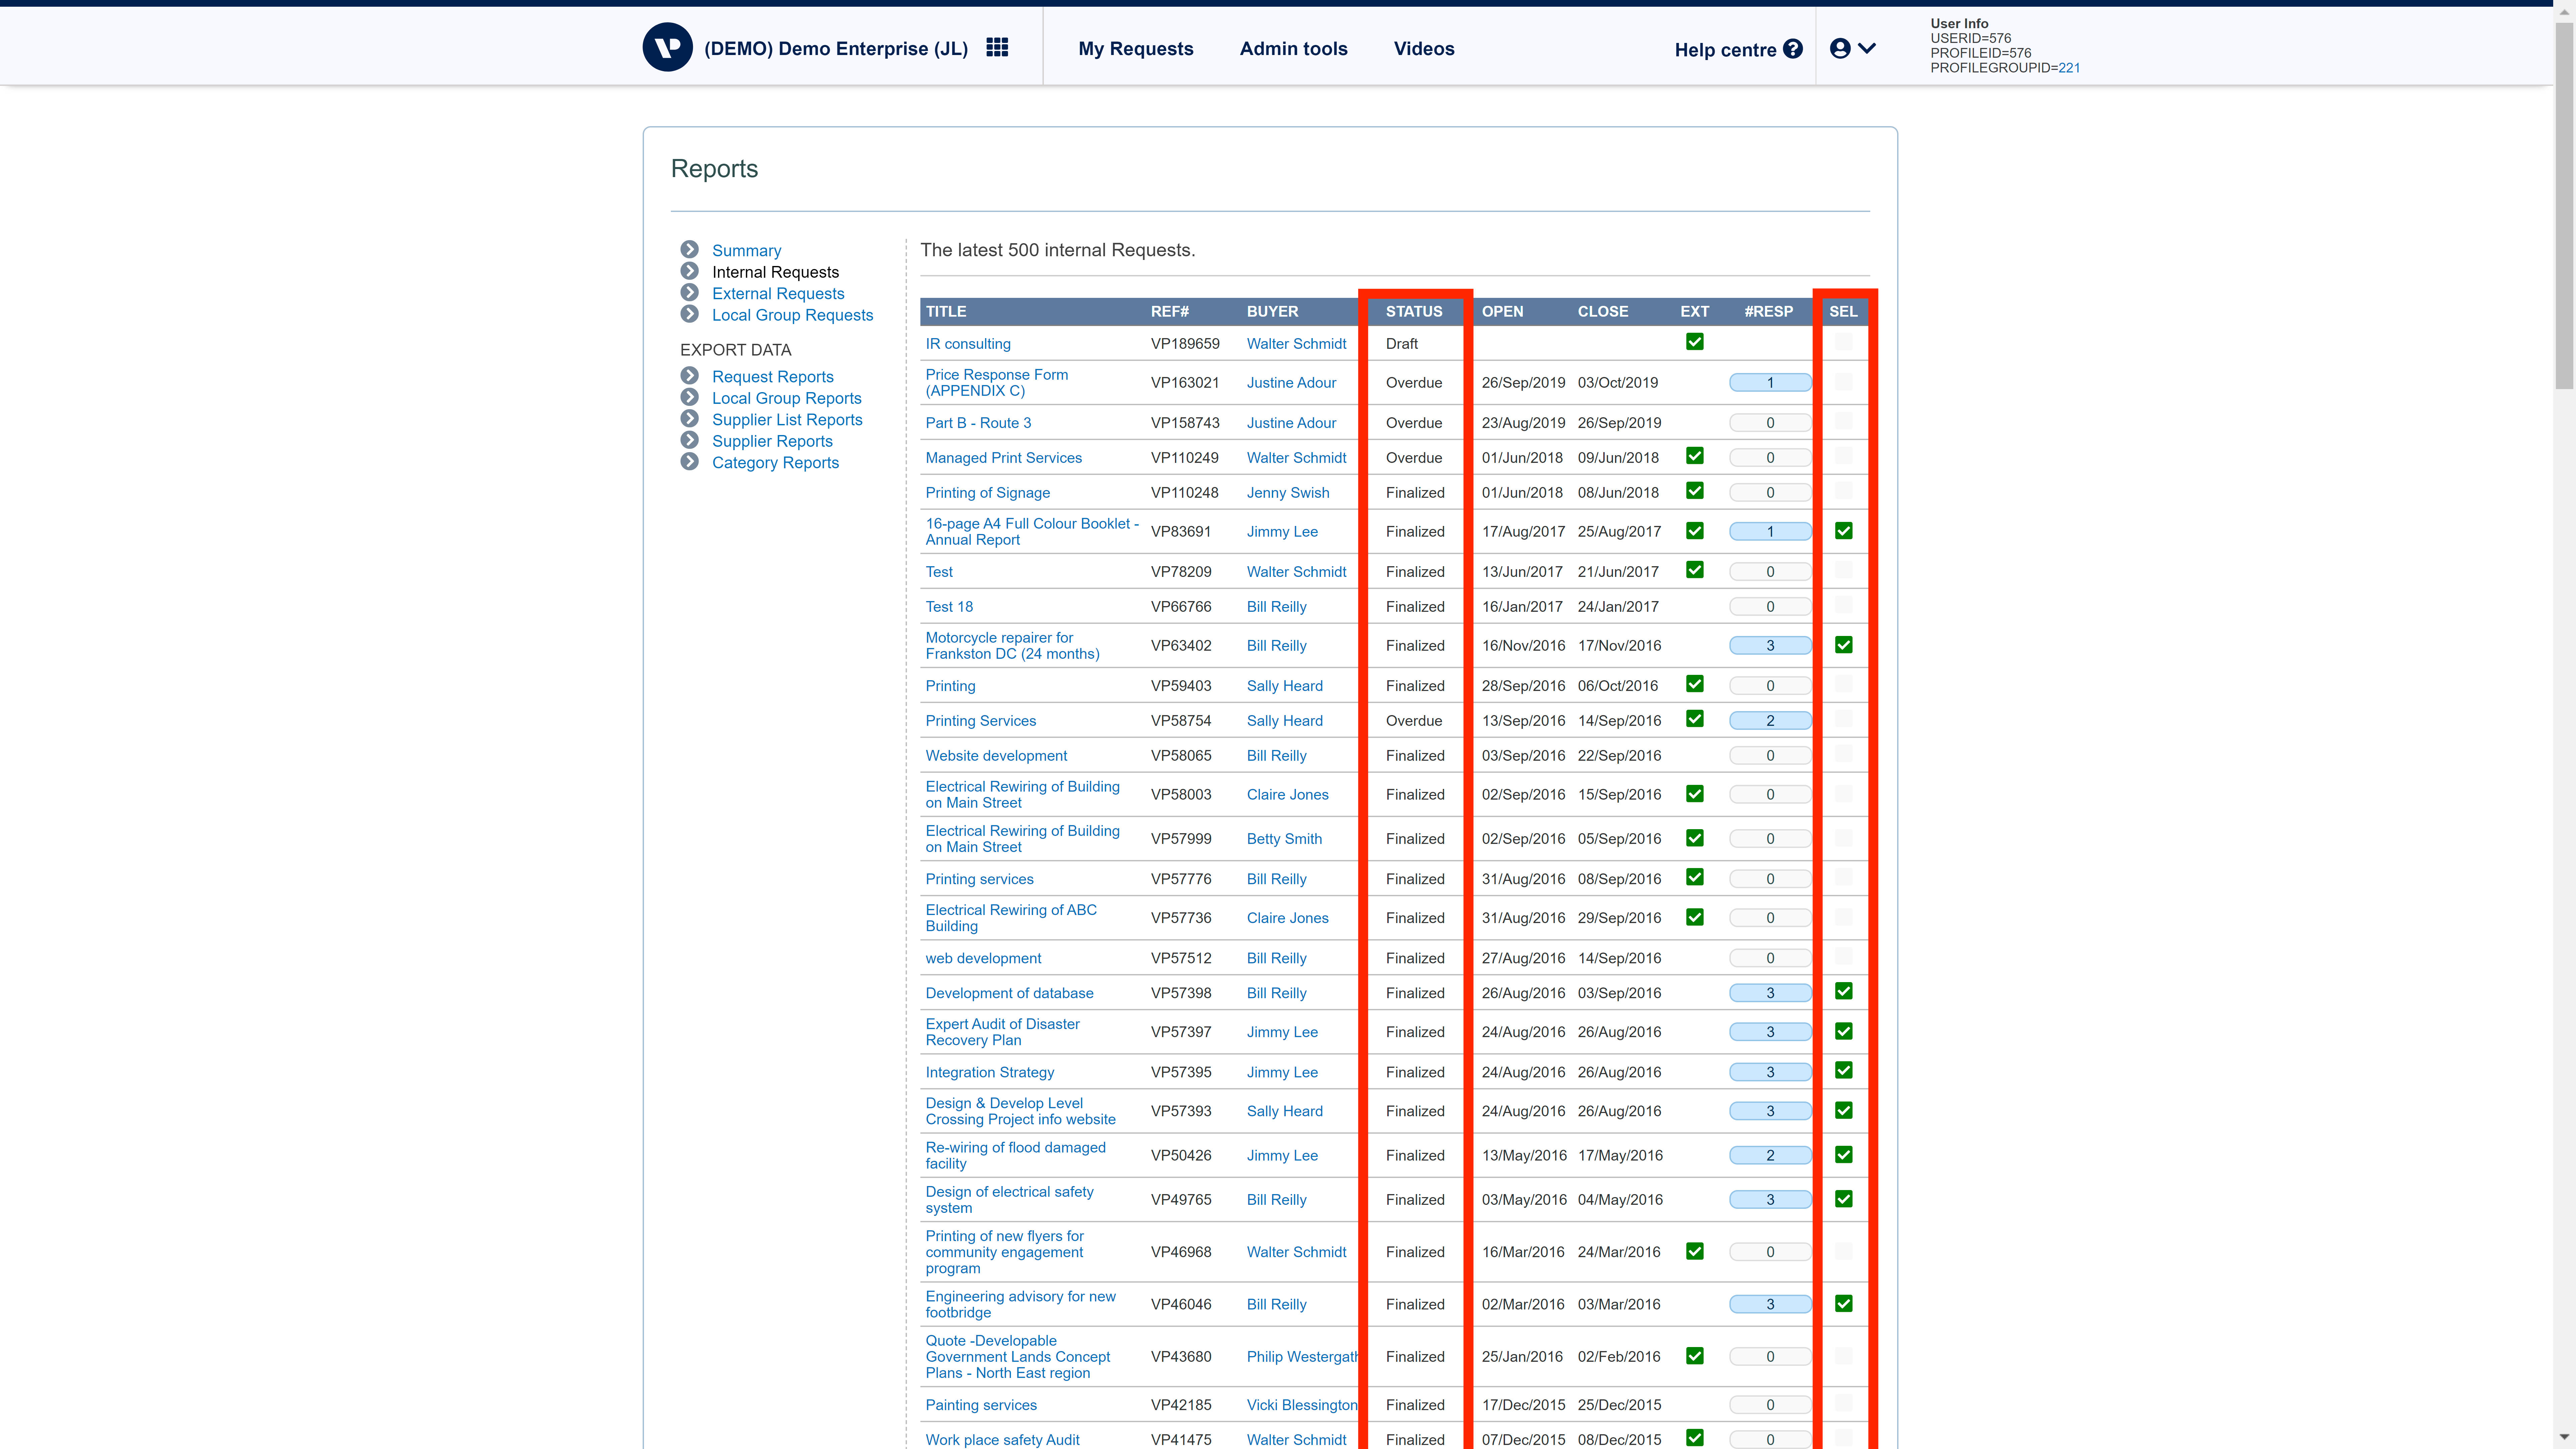Toggle EXT checkbox for Printing of Signage
Image resolution: width=2576 pixels, height=1449 pixels.
(1695, 491)
